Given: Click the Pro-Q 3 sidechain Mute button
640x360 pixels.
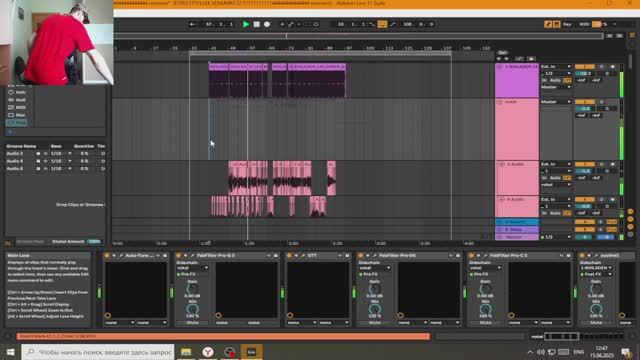Looking at the screenshot, I should click(192, 322).
